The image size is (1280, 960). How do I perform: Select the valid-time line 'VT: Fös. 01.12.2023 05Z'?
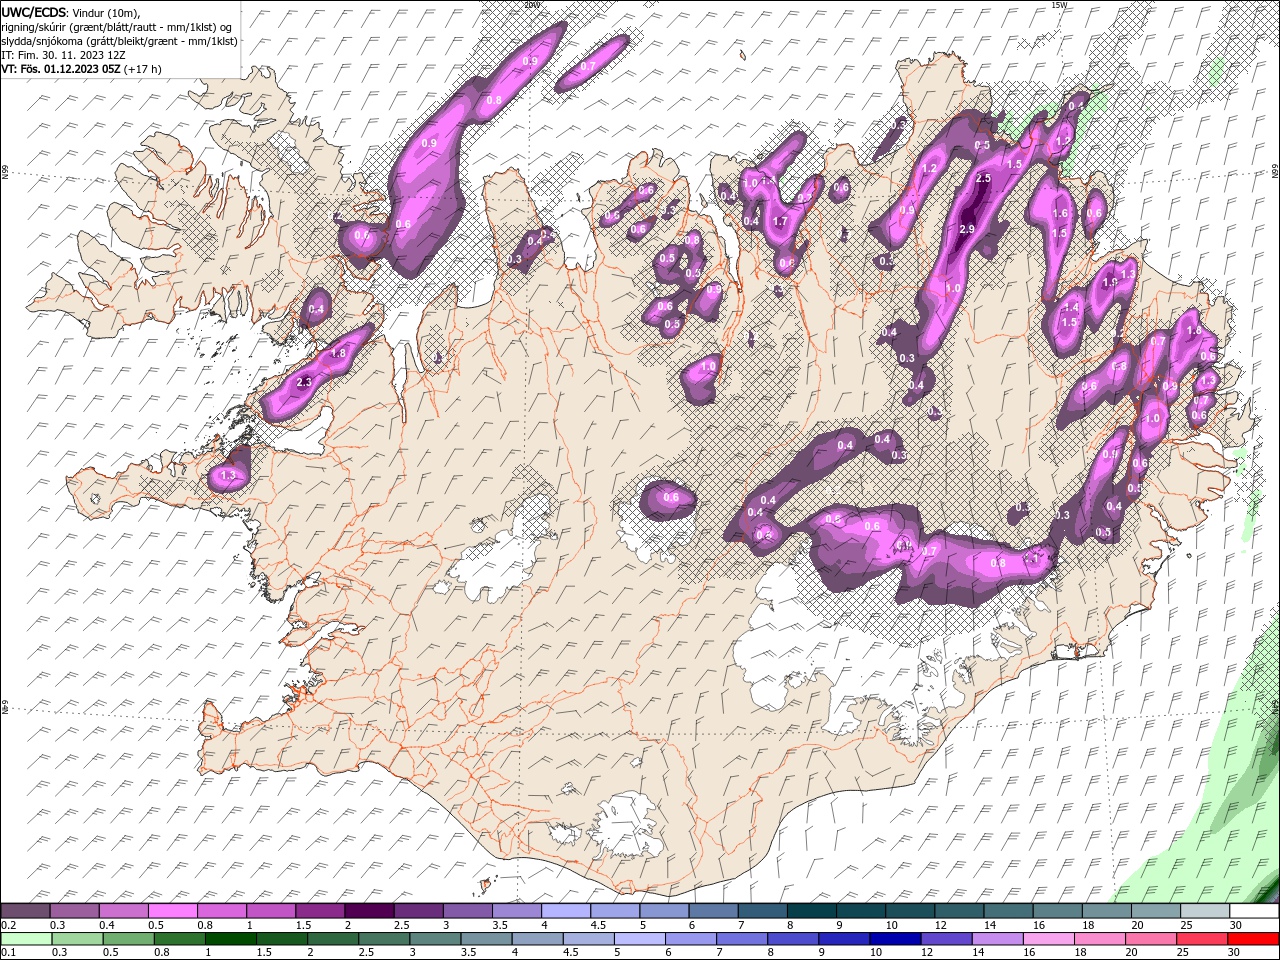(x=61, y=69)
